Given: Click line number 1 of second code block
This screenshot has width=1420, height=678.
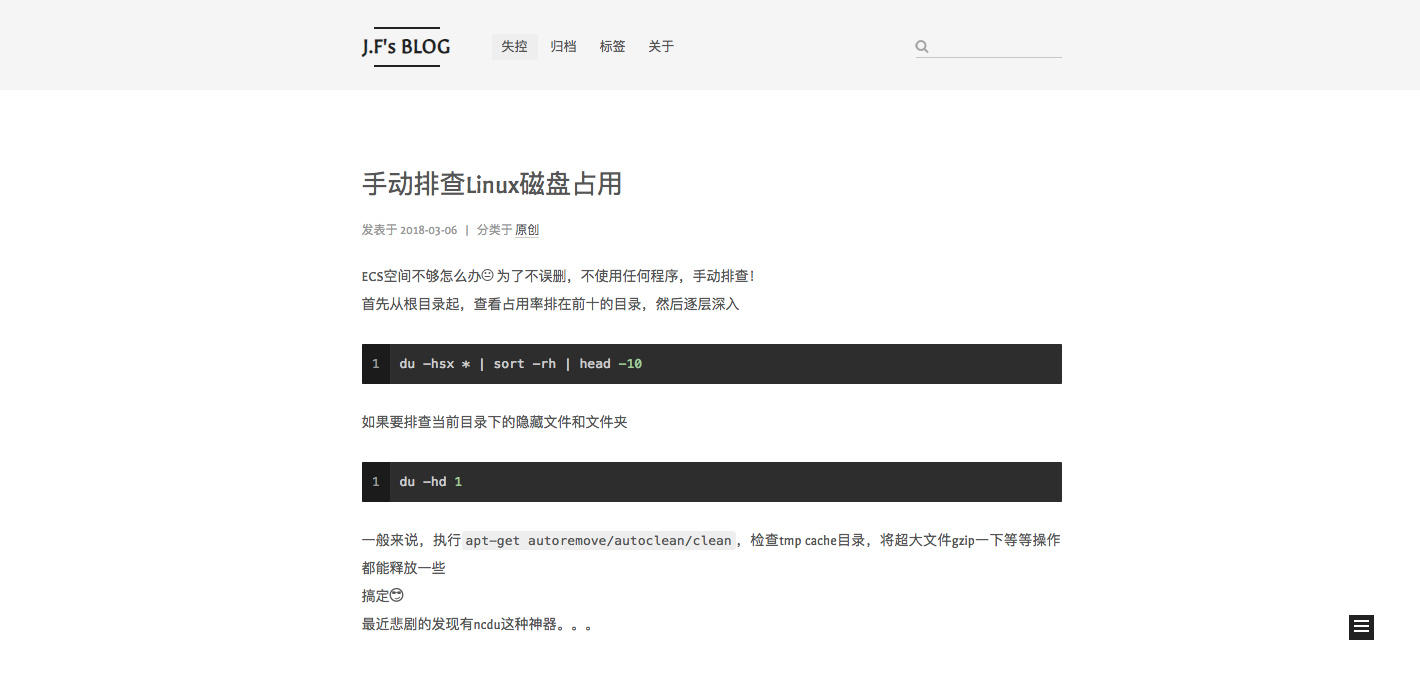Looking at the screenshot, I should 376,482.
